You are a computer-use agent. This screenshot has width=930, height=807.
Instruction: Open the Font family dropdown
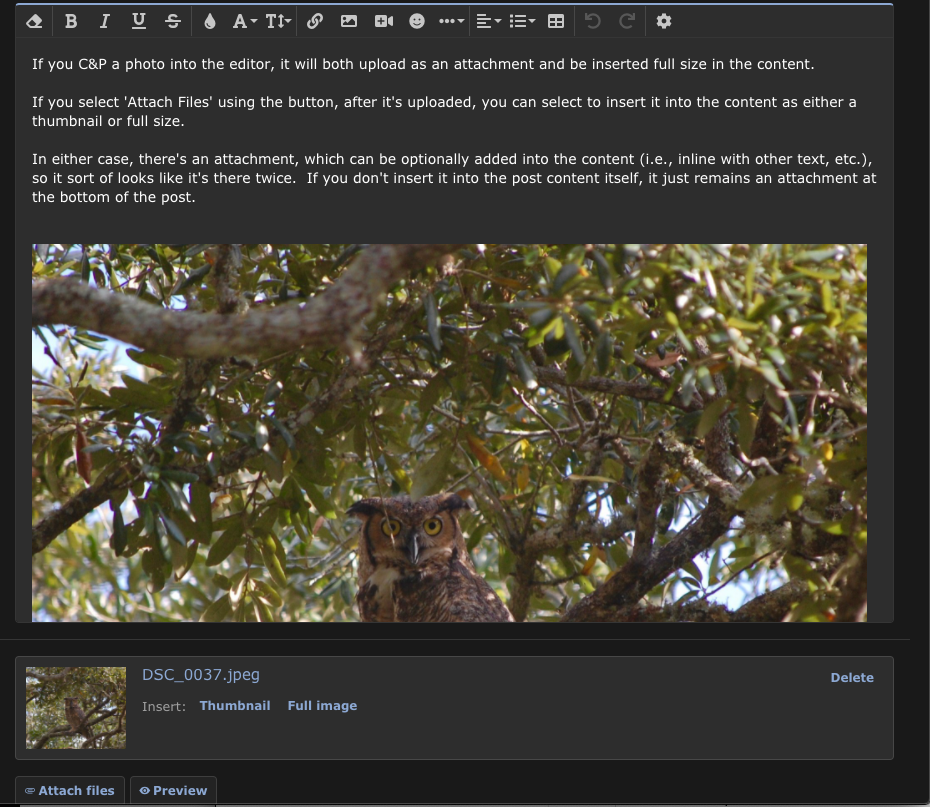point(244,21)
